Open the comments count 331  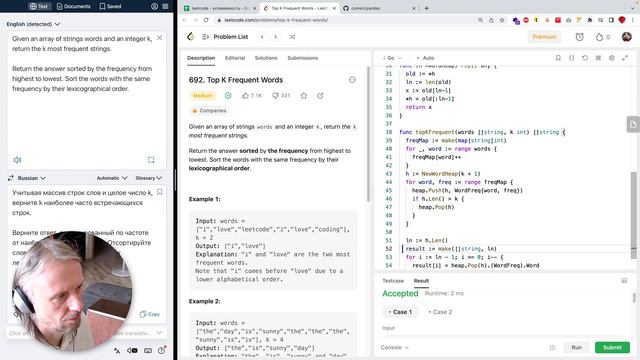(x=281, y=96)
